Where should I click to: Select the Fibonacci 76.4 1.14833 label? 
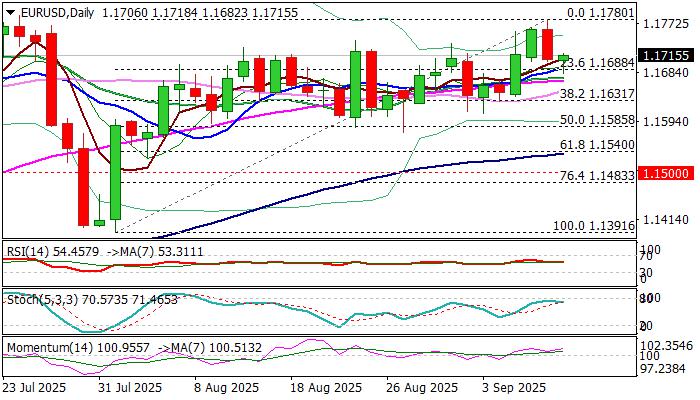click(x=597, y=176)
